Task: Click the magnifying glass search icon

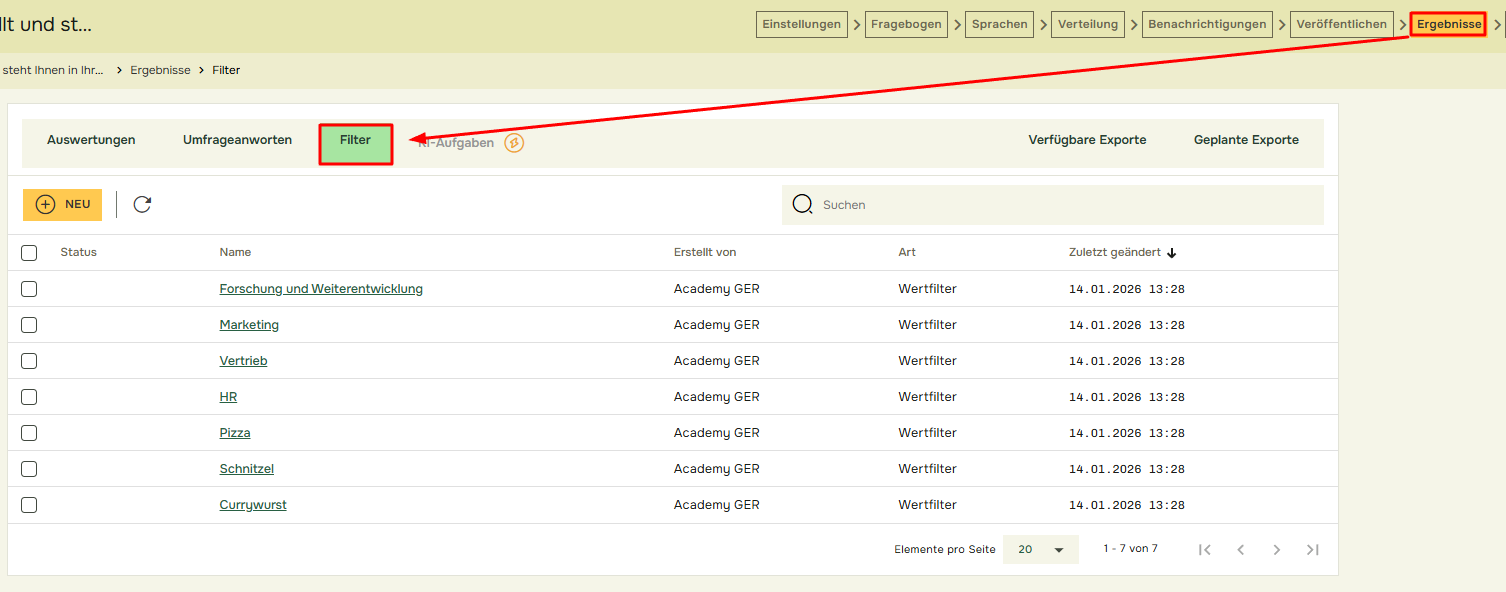Action: pyautogui.click(x=802, y=204)
